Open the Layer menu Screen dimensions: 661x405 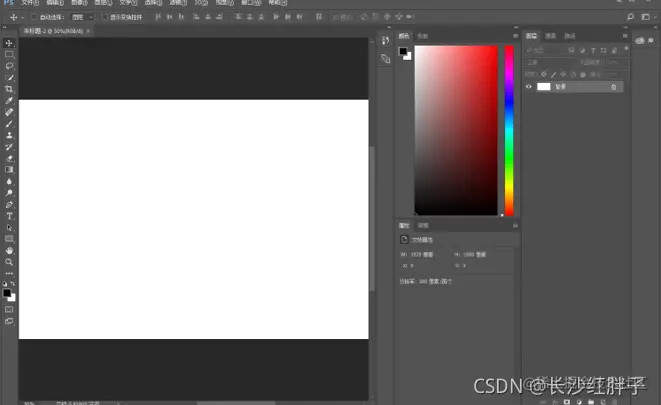pos(103,3)
